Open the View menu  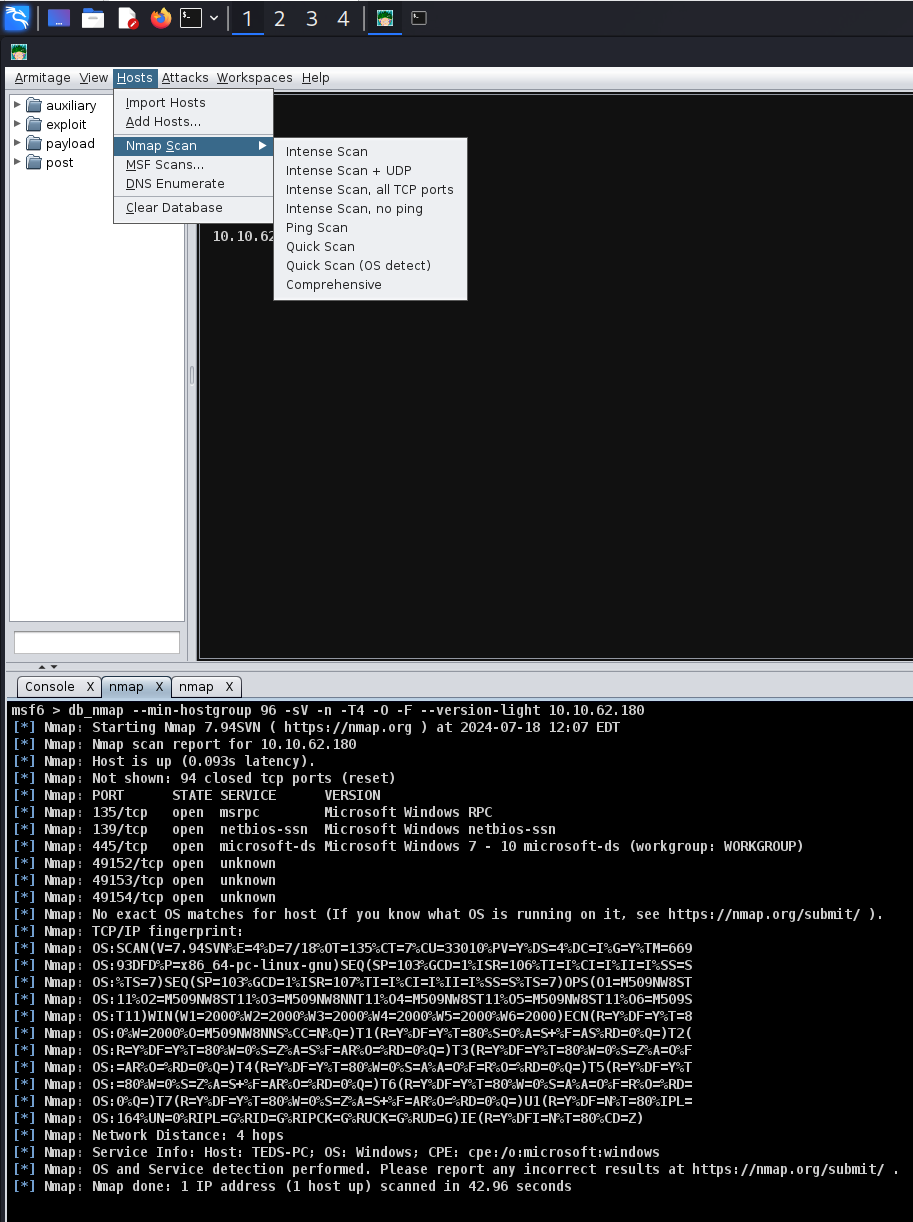(94, 78)
